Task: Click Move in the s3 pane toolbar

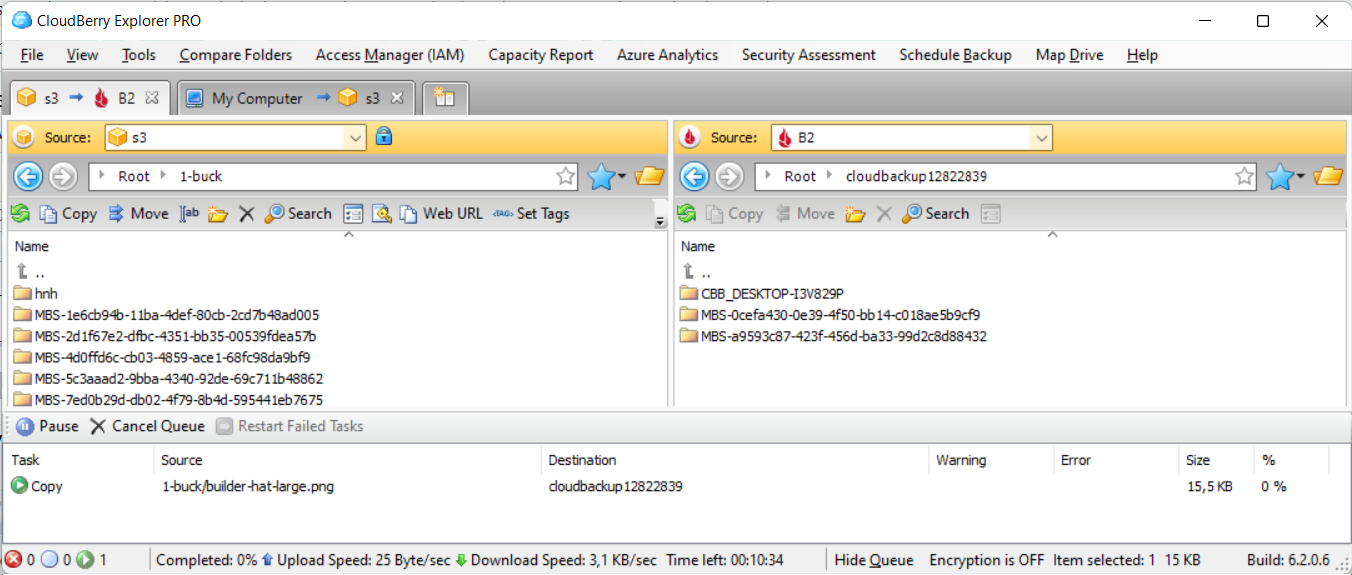Action: click(x=138, y=213)
